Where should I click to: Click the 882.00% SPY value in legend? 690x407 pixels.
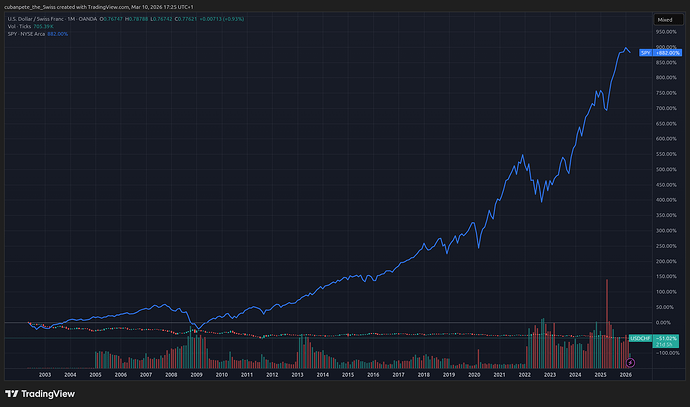tap(59, 34)
